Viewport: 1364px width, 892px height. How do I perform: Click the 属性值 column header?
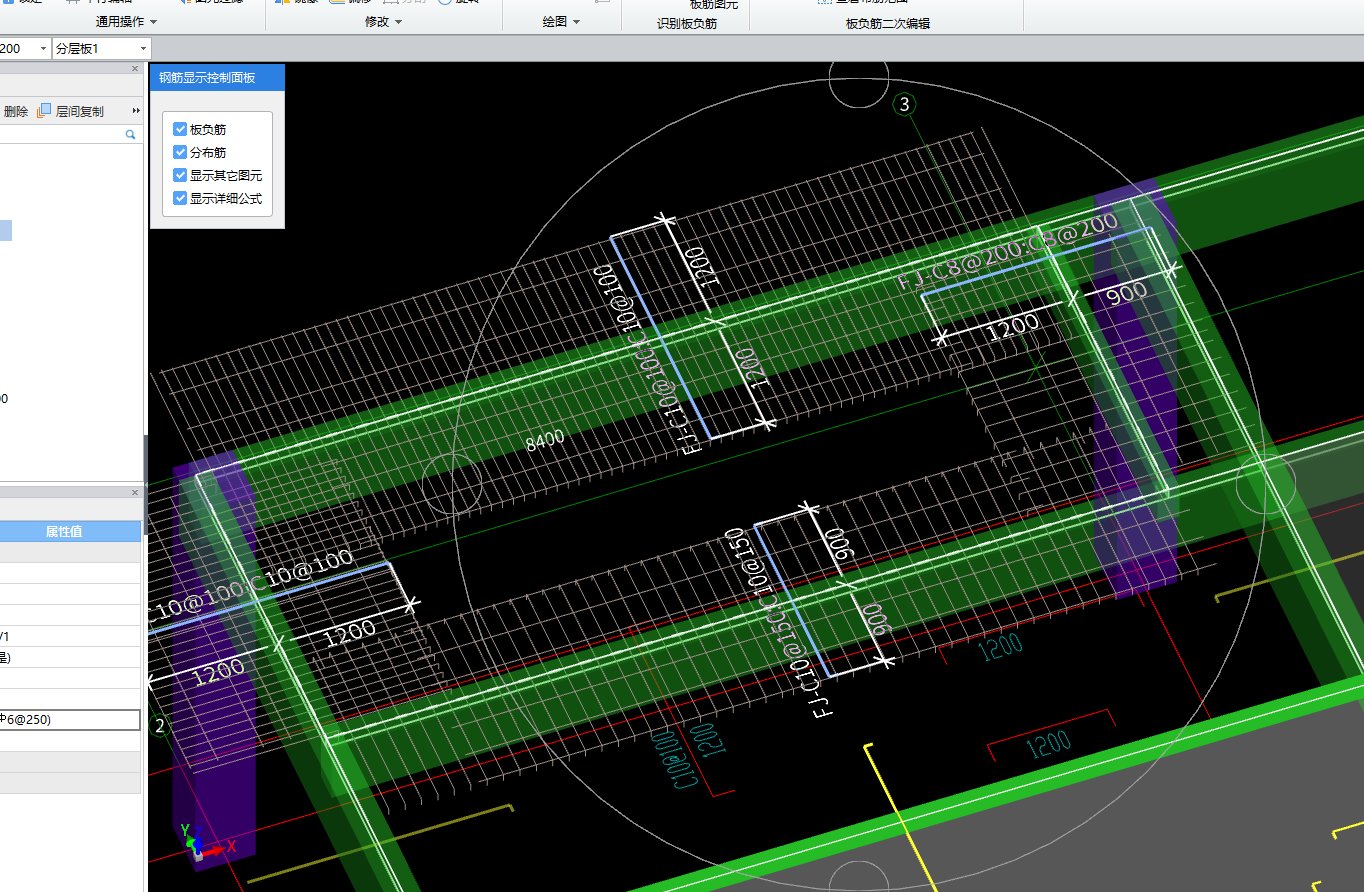click(64, 532)
